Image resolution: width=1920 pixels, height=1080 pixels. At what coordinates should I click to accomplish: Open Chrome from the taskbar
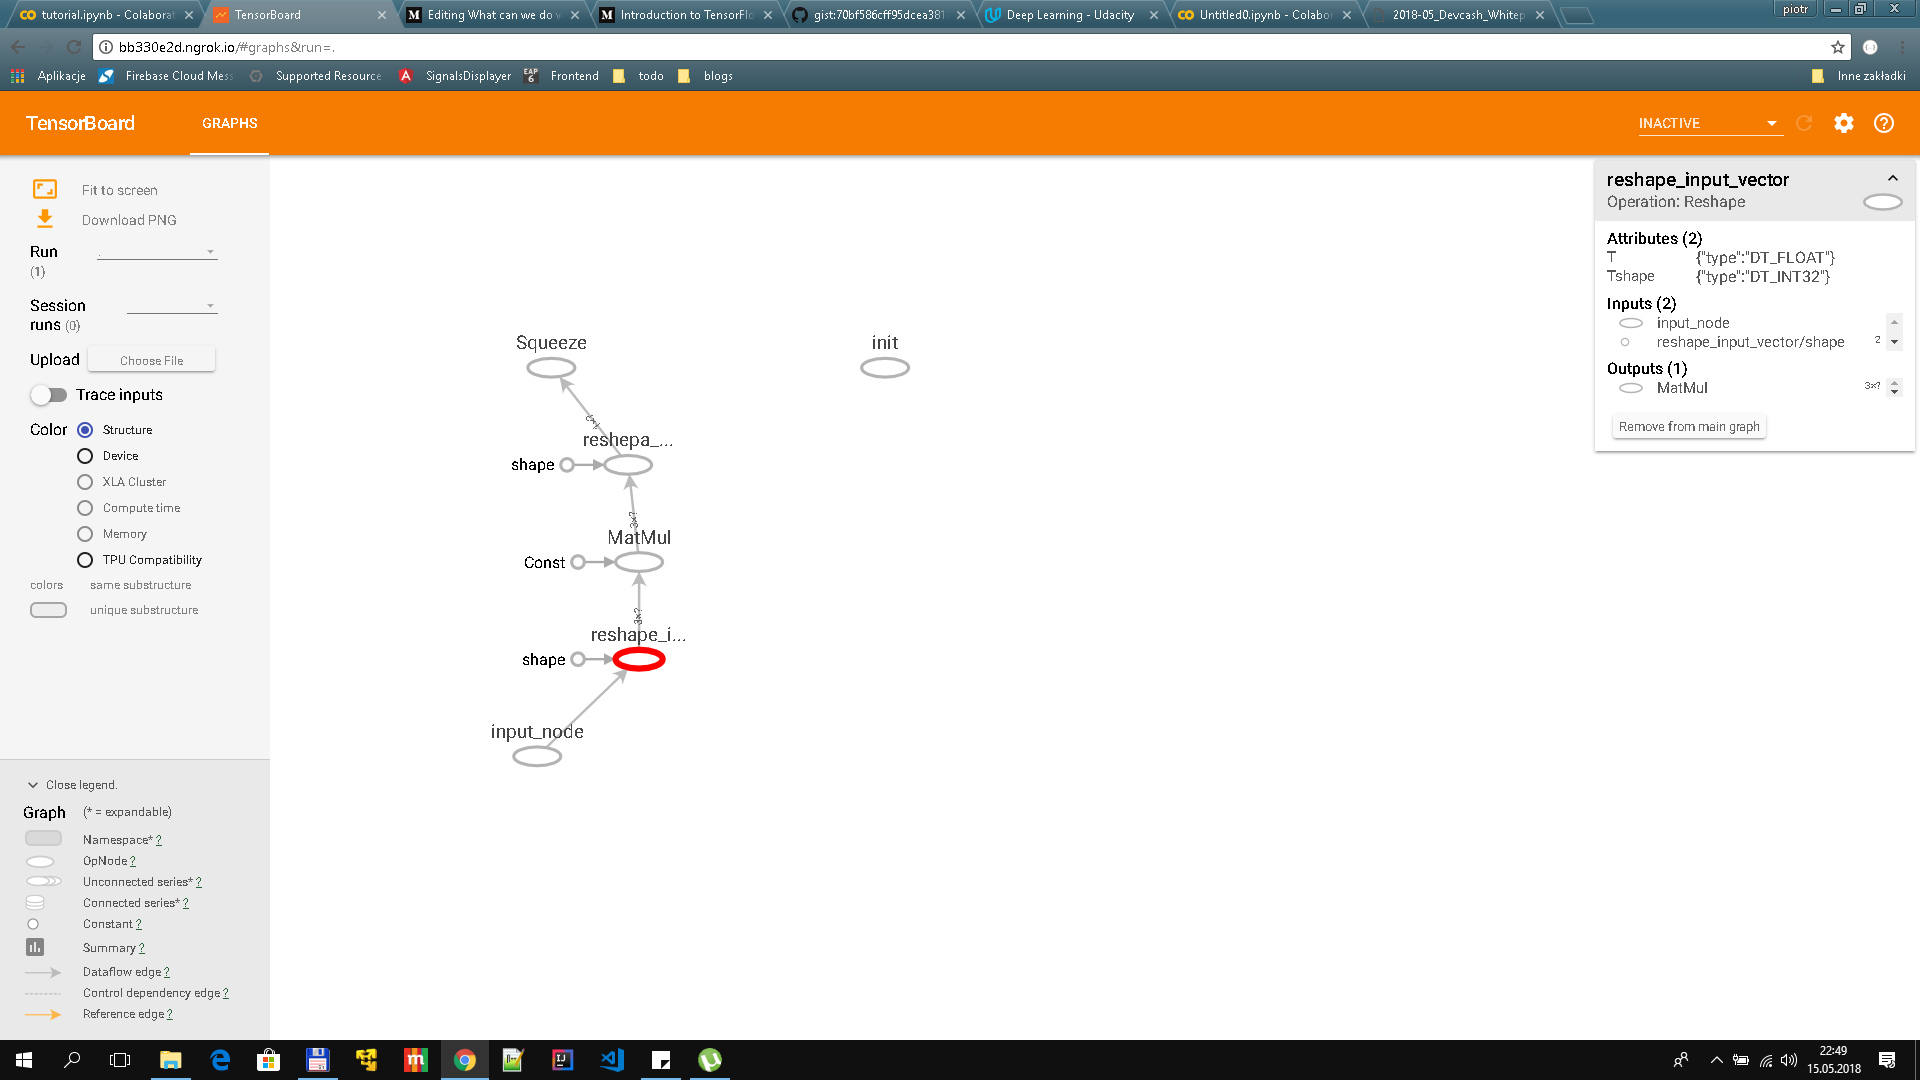(464, 1060)
